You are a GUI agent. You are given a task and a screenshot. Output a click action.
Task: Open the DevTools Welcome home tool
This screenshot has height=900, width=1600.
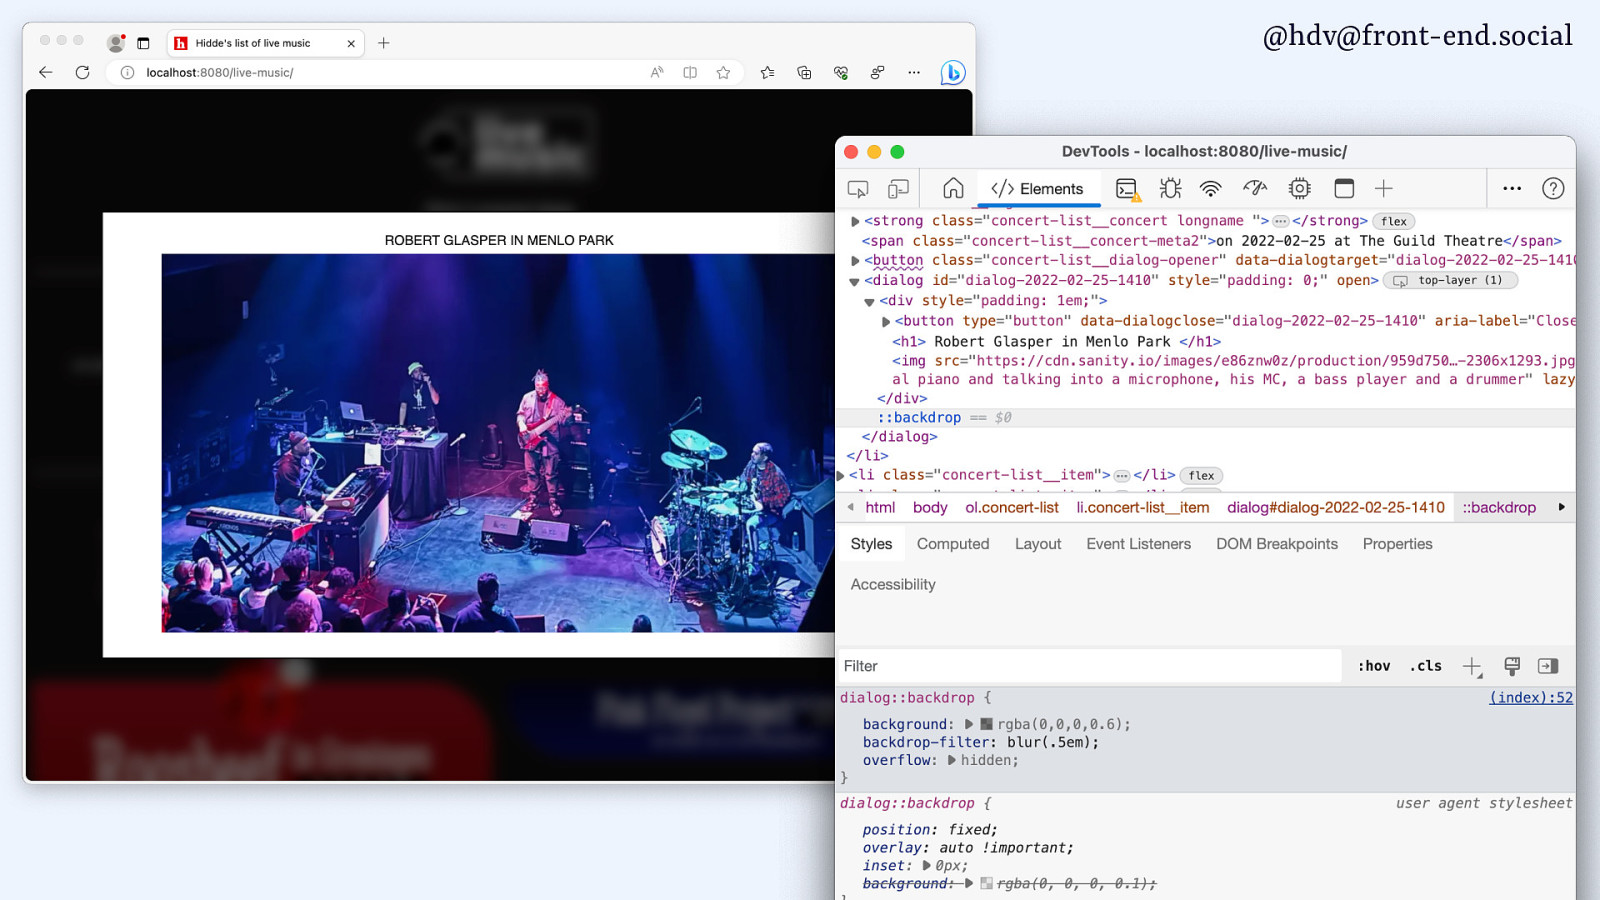(953, 188)
